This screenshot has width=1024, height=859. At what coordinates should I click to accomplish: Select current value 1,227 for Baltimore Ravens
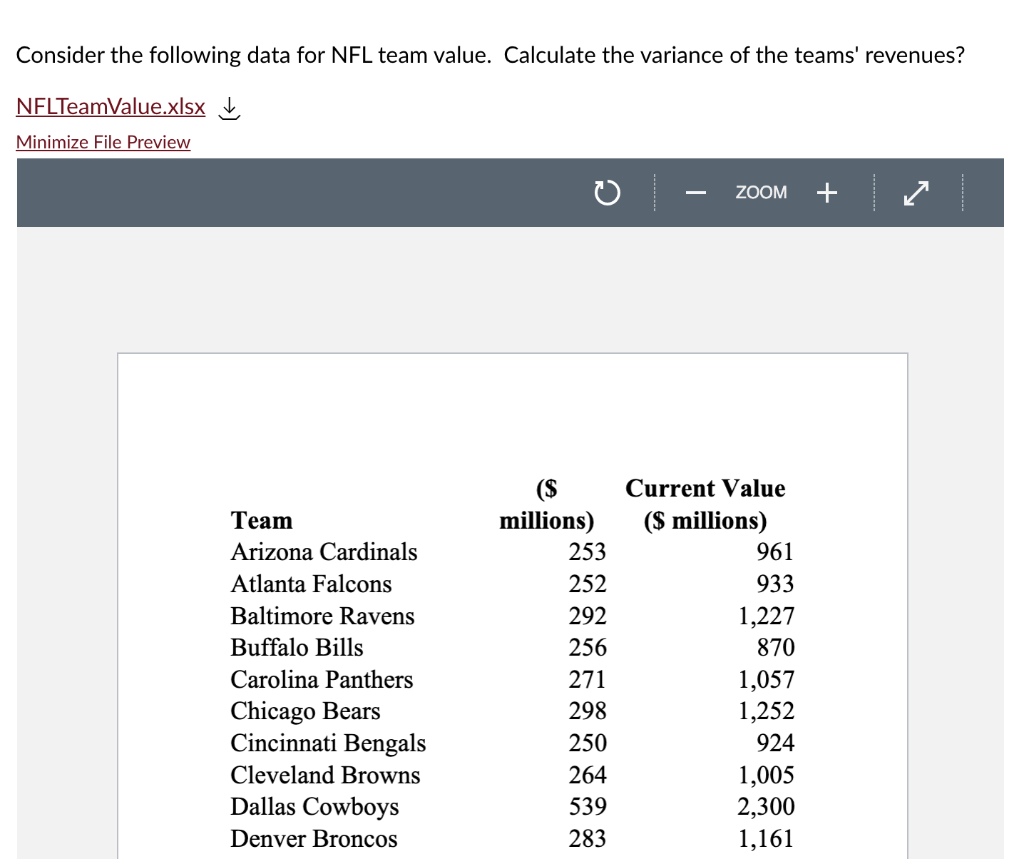(766, 616)
